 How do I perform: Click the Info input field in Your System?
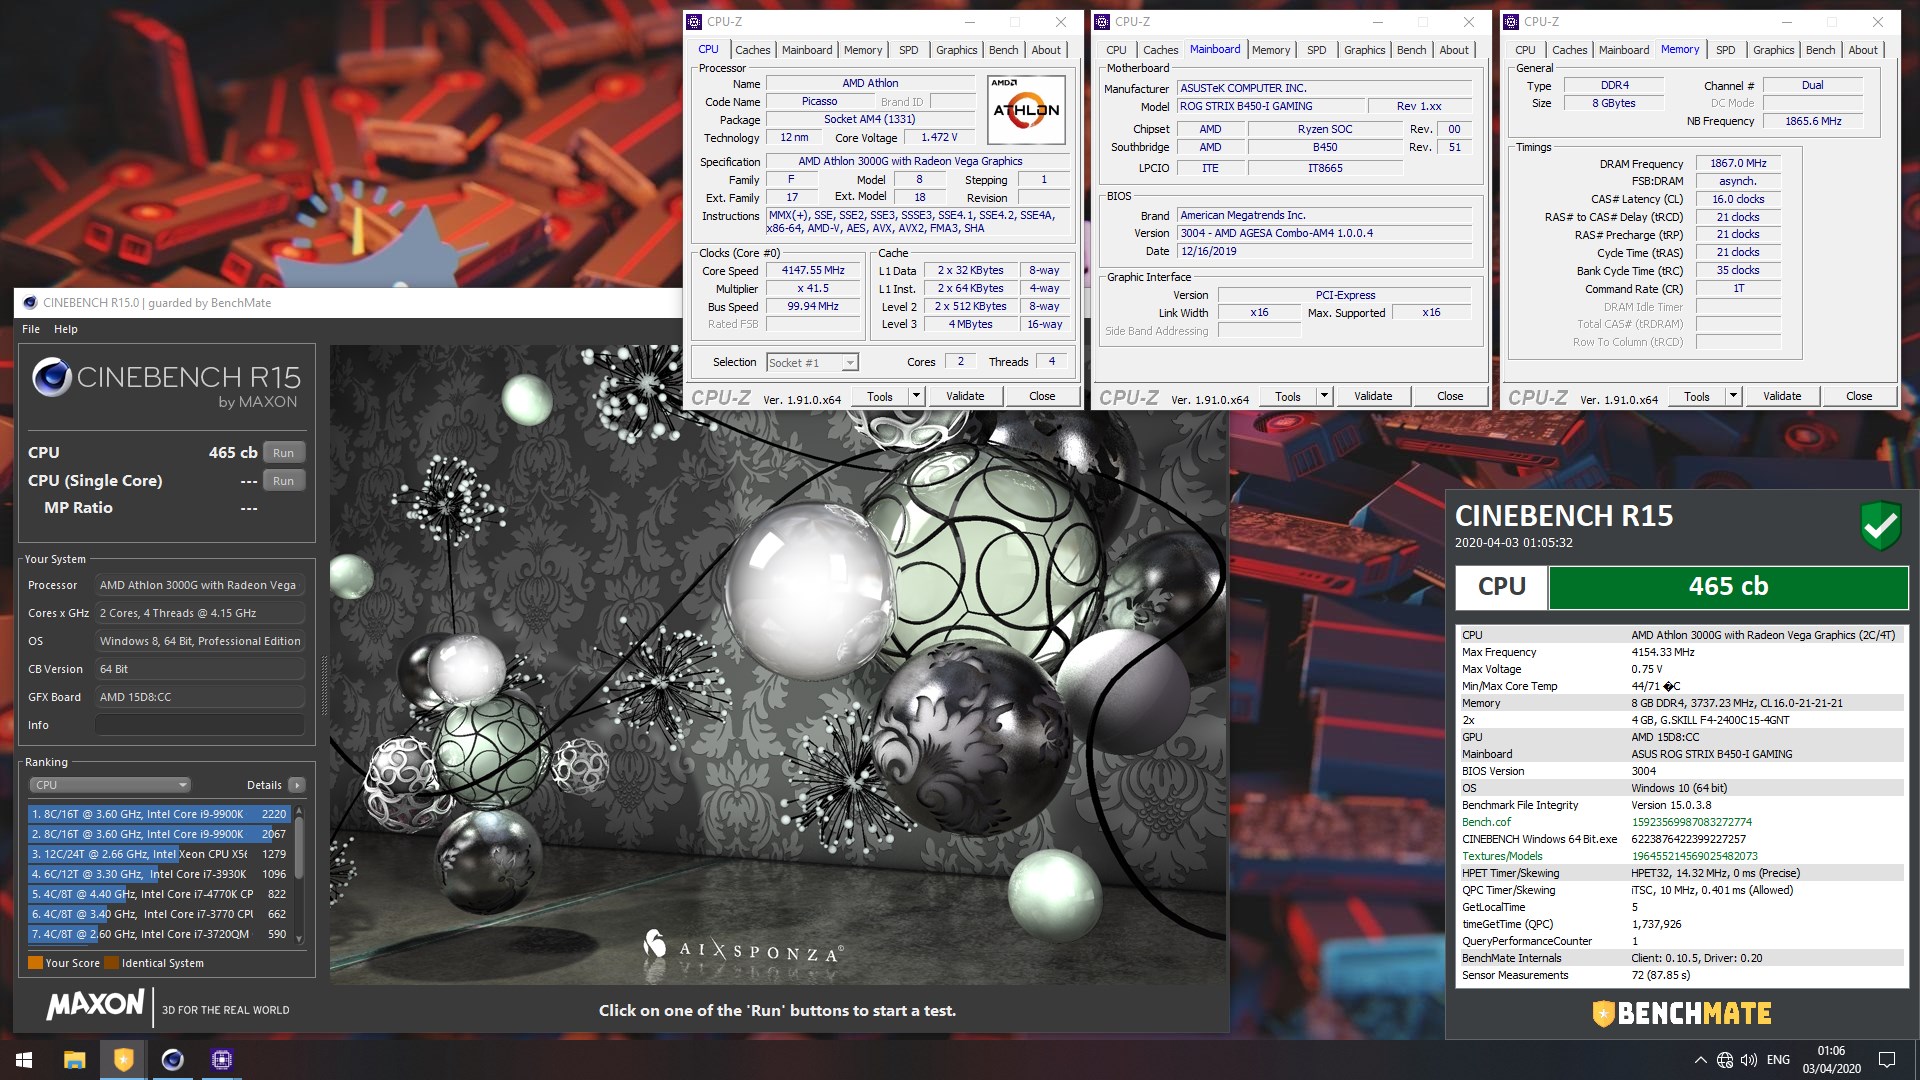pos(200,725)
